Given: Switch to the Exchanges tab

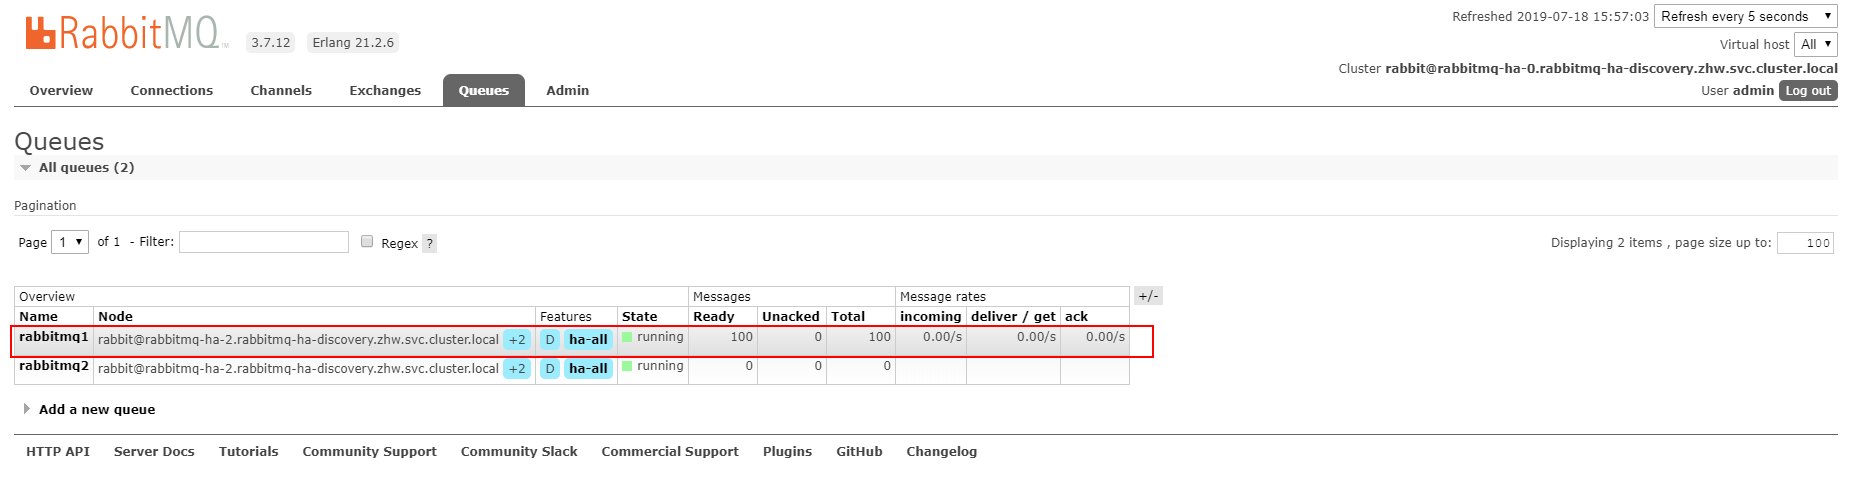Looking at the screenshot, I should (385, 90).
